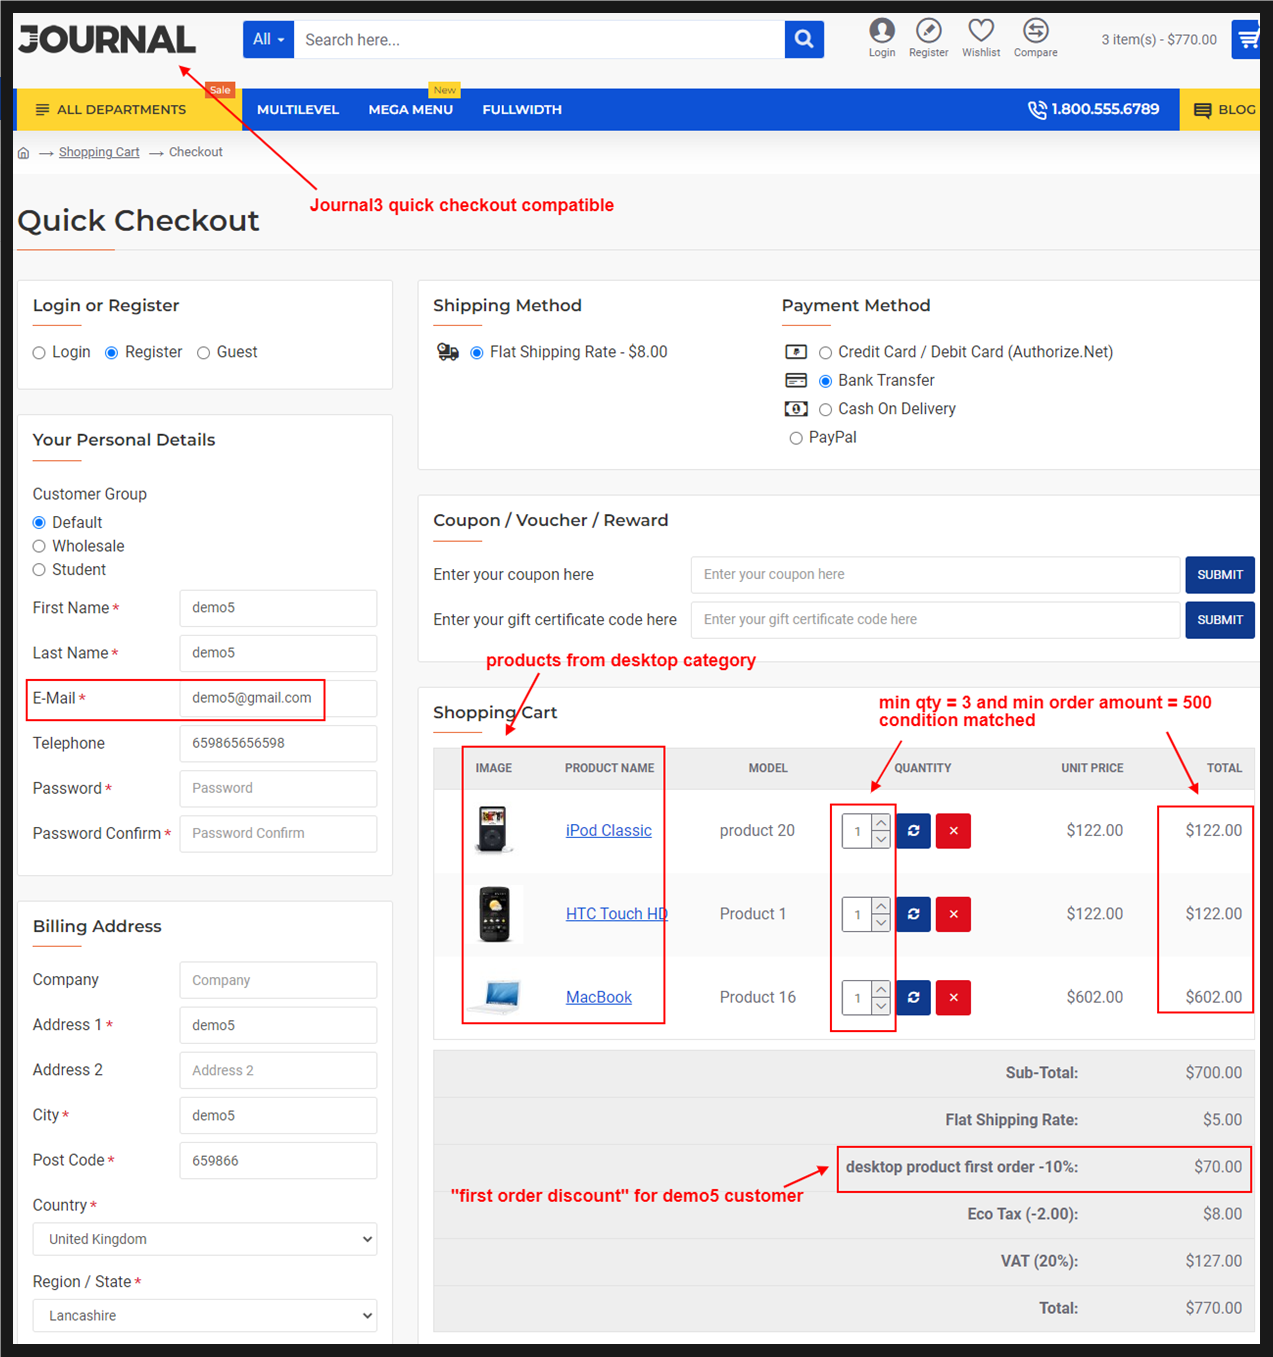
Task: Open the All search category dropdown
Action: point(268,38)
